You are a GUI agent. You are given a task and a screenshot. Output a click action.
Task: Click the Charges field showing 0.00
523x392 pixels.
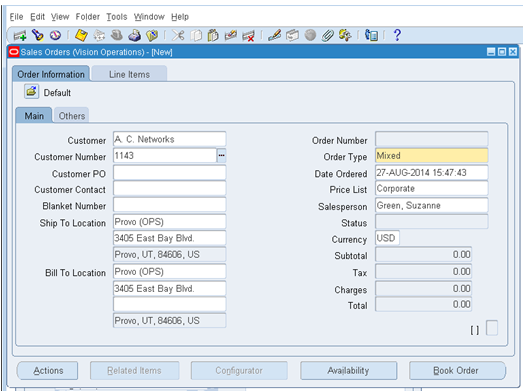(x=424, y=289)
